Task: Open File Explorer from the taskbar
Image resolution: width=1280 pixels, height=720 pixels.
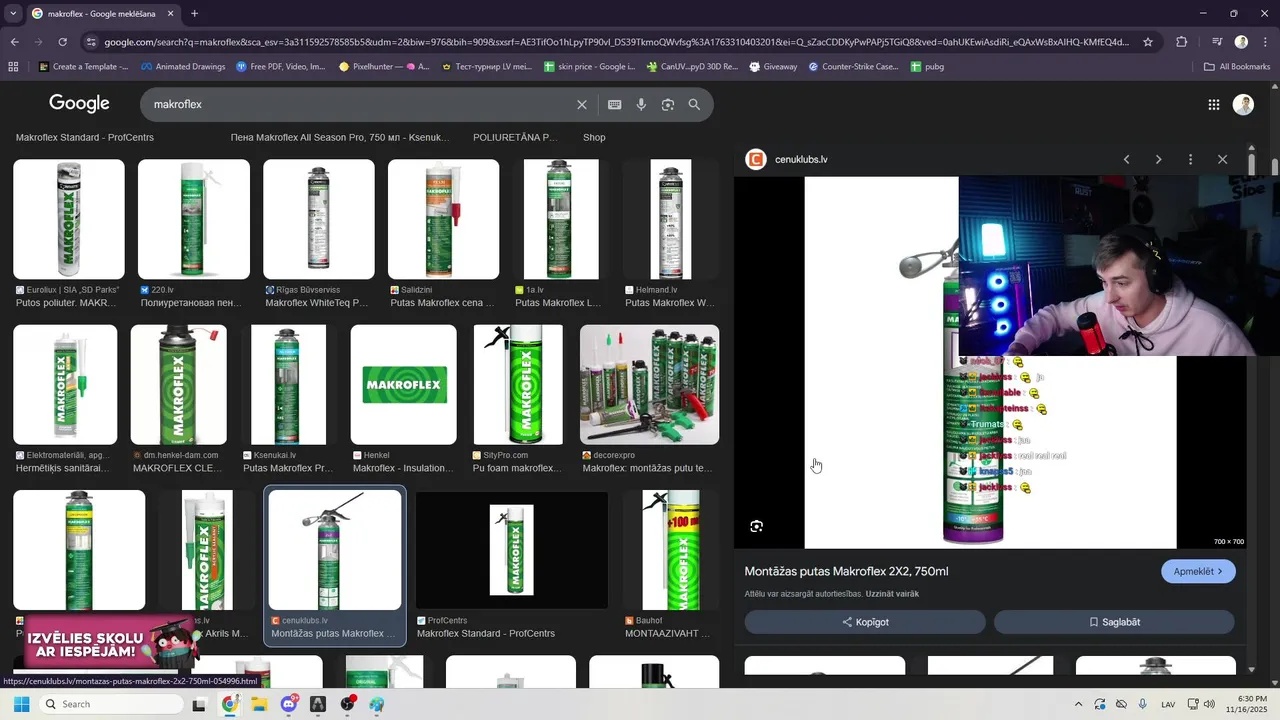Action: pyautogui.click(x=259, y=704)
